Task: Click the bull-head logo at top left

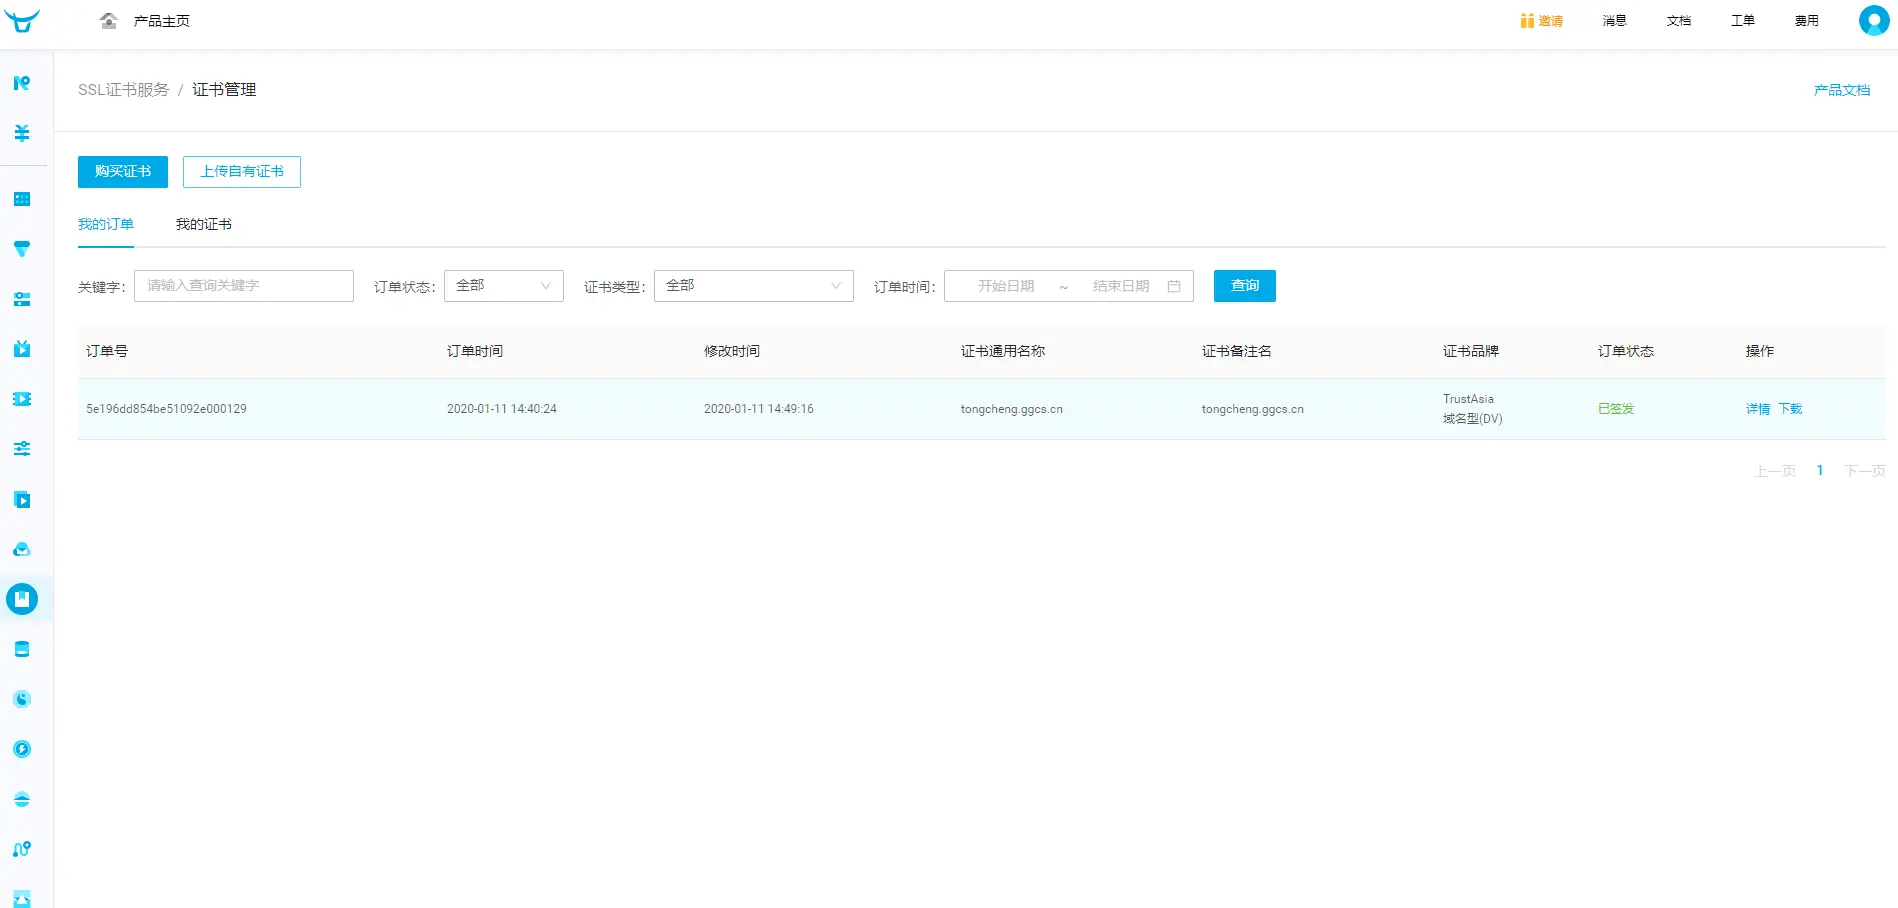Action: [x=22, y=20]
